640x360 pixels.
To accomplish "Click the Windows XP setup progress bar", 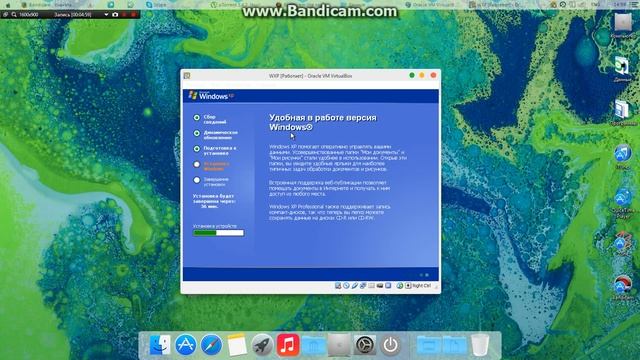I will pyautogui.click(x=218, y=233).
